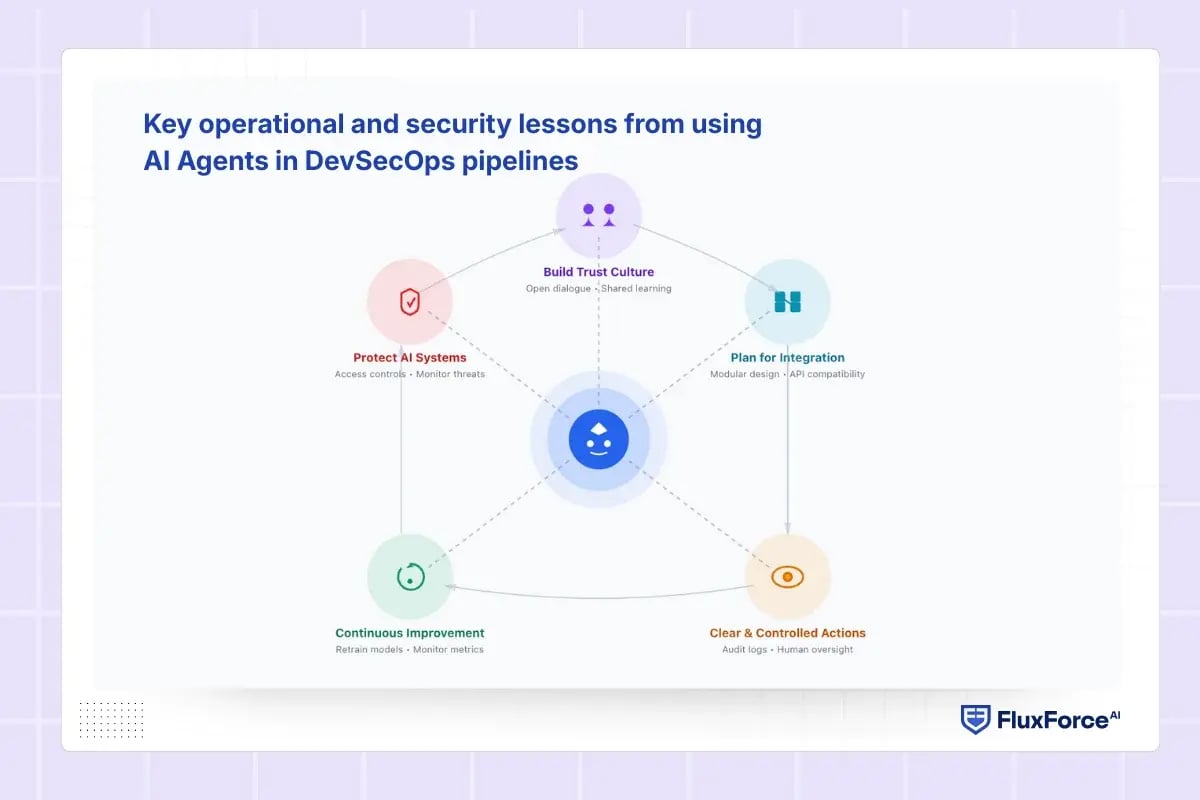Select the circular refresh Continuous Improvement icon
1200x800 pixels.
[x=410, y=577]
